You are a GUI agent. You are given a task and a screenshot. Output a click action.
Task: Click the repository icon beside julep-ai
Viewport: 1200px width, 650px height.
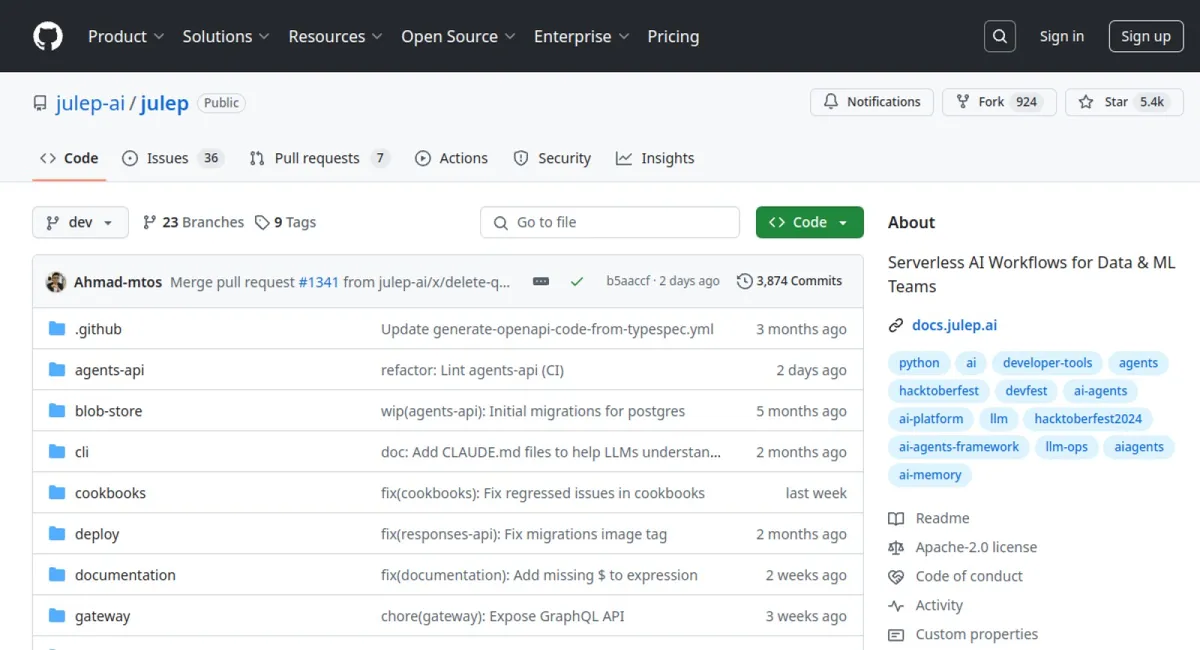pos(40,103)
